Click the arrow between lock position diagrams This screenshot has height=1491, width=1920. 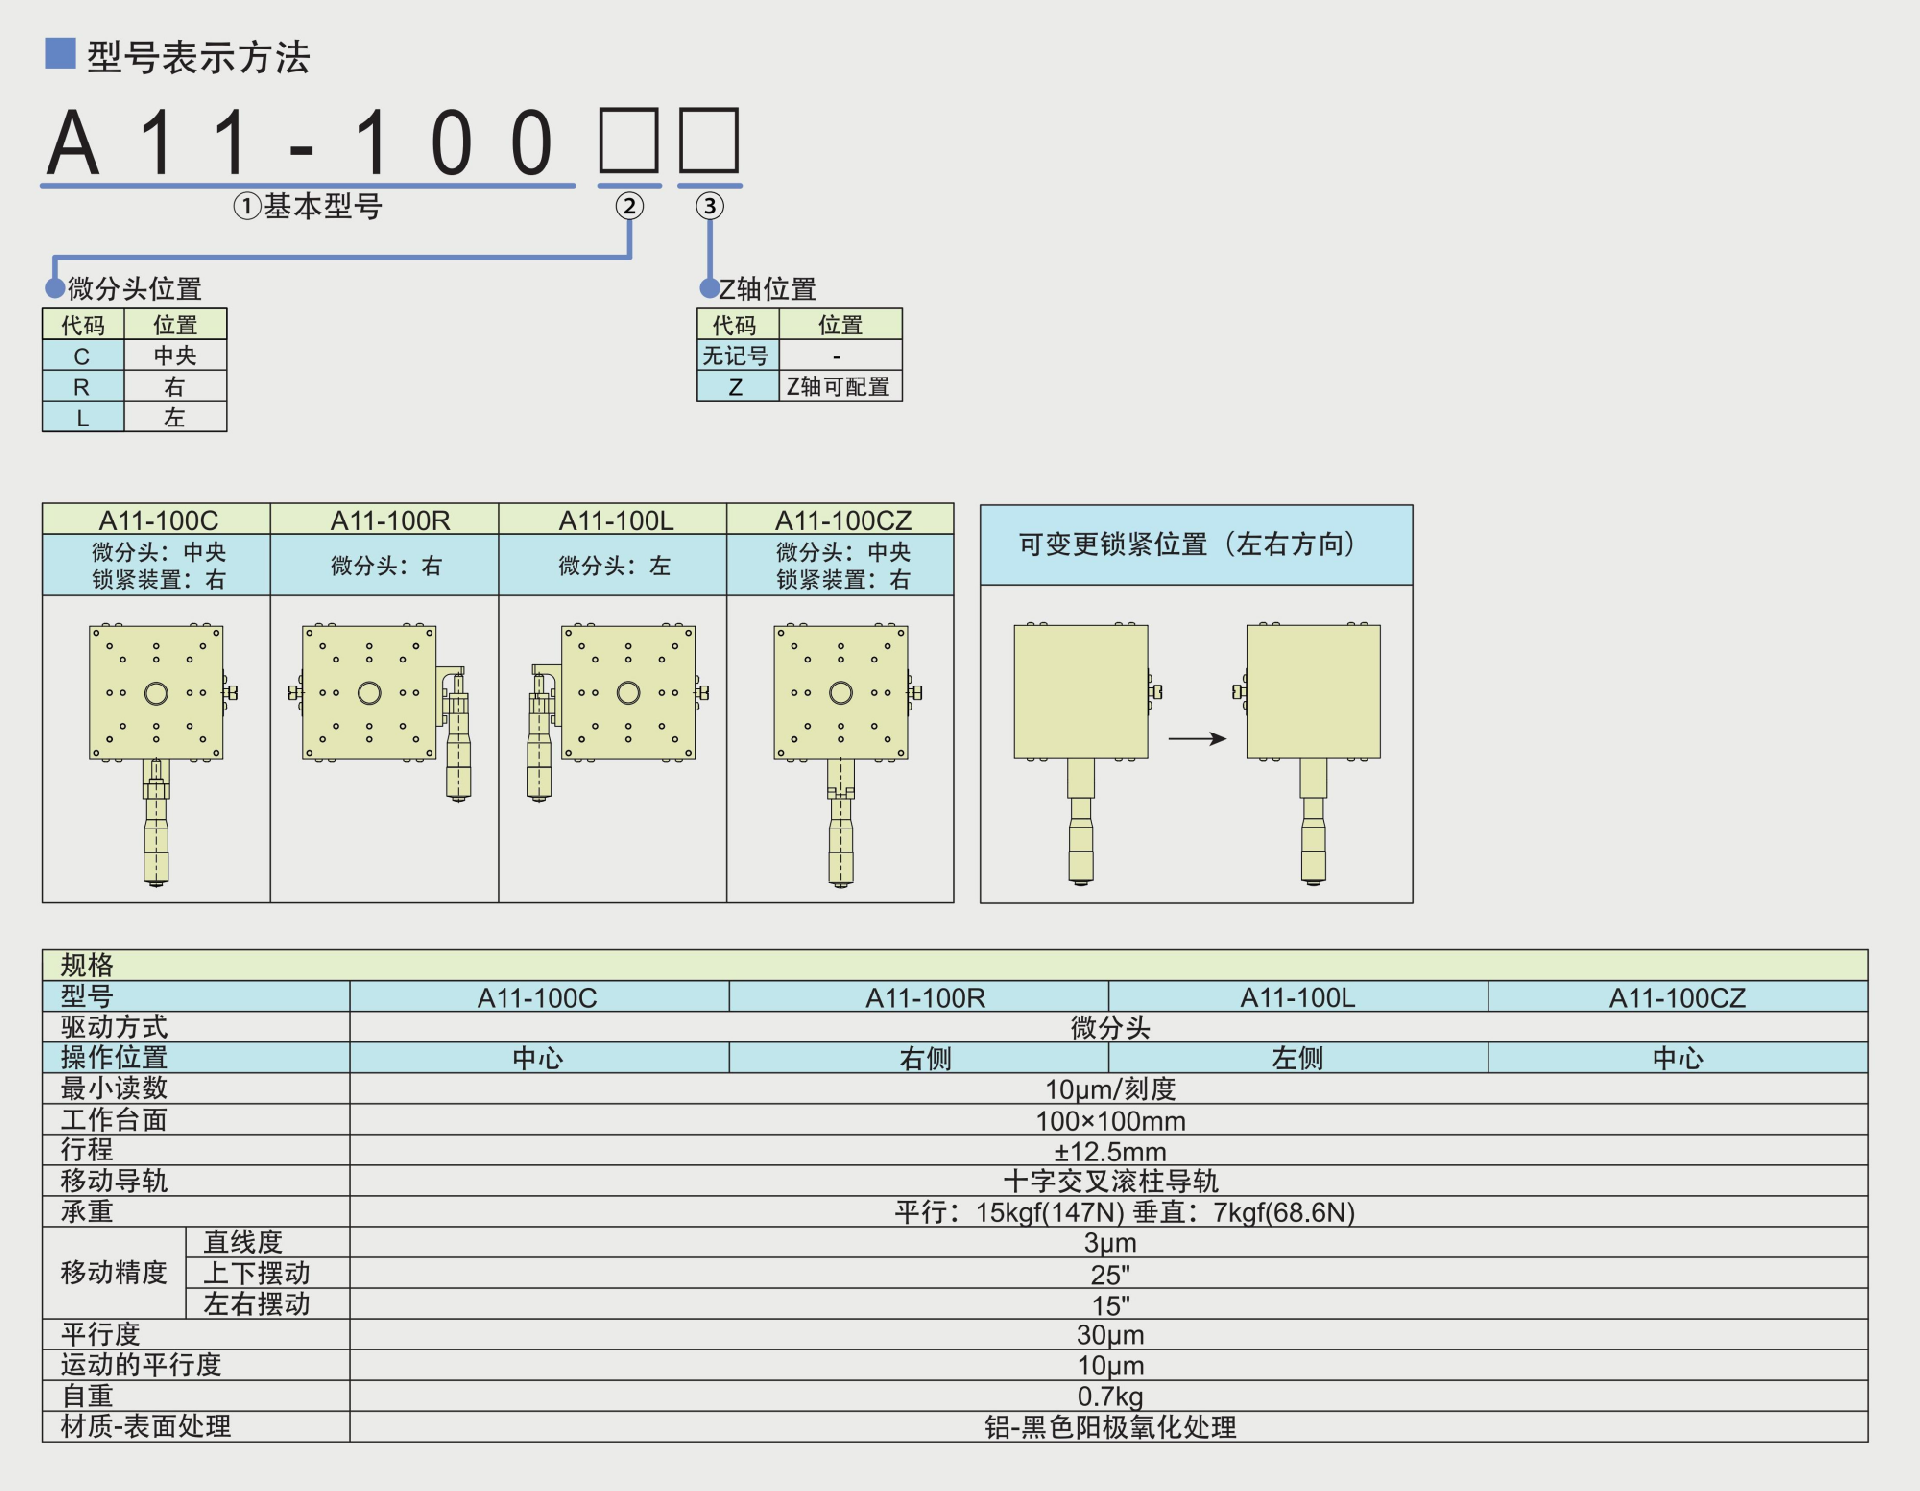coord(1197,739)
